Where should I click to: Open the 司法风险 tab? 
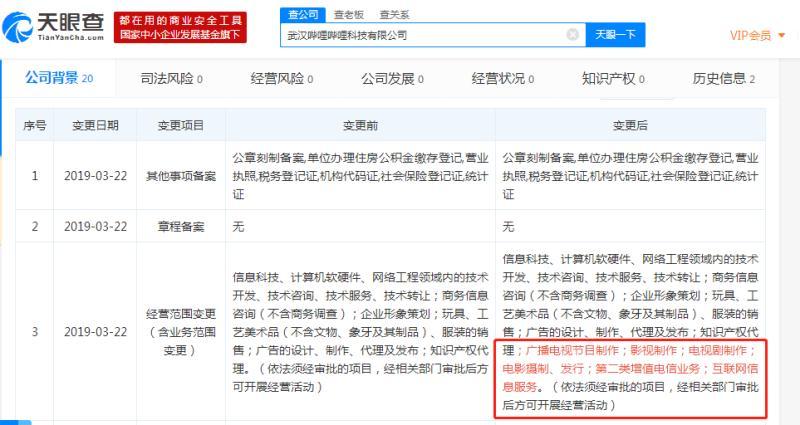[171, 79]
